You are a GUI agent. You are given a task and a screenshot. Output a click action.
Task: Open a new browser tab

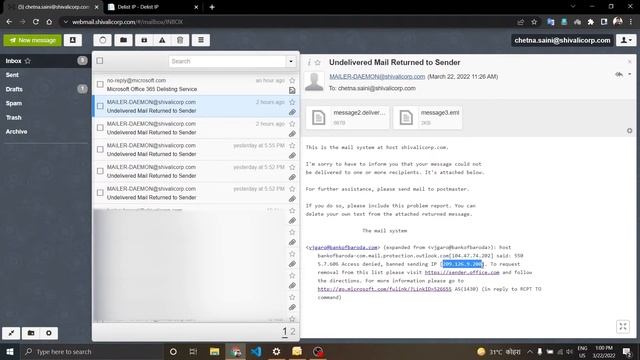click(212, 7)
